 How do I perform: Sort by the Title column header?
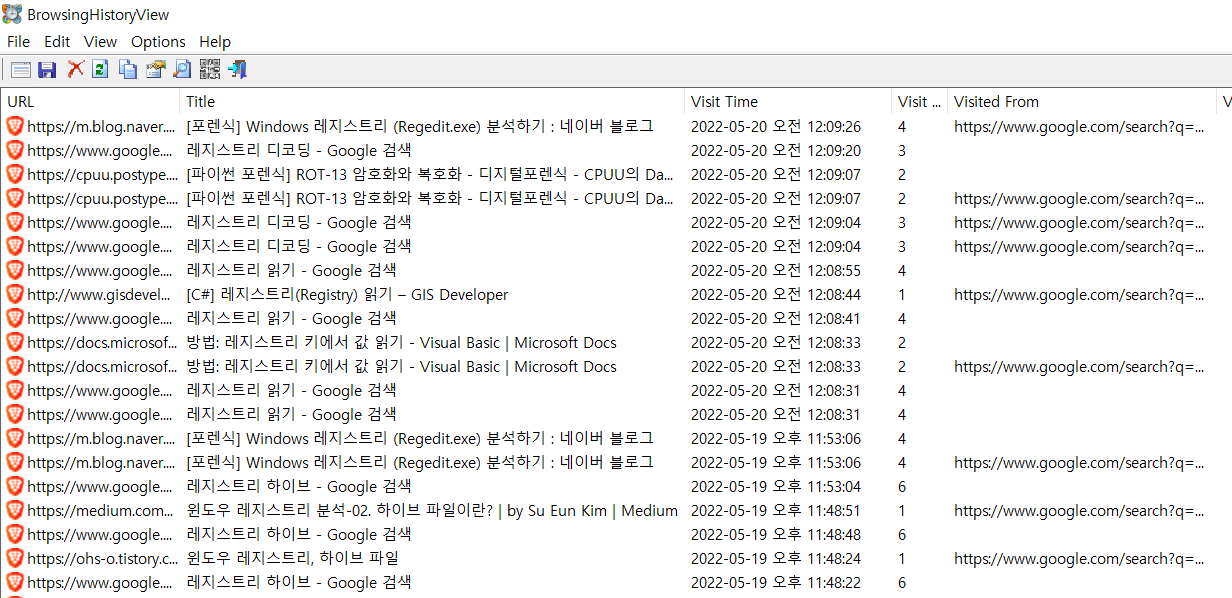pyautogui.click(x=432, y=101)
